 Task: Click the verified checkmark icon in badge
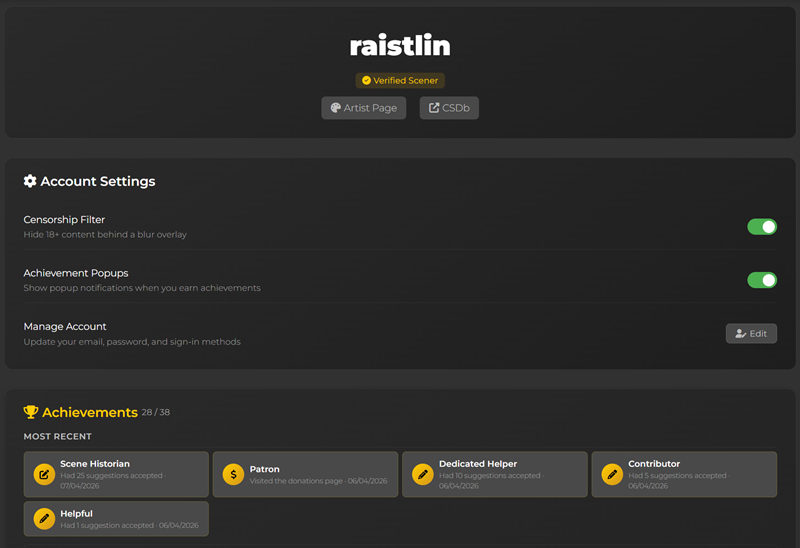pos(366,80)
